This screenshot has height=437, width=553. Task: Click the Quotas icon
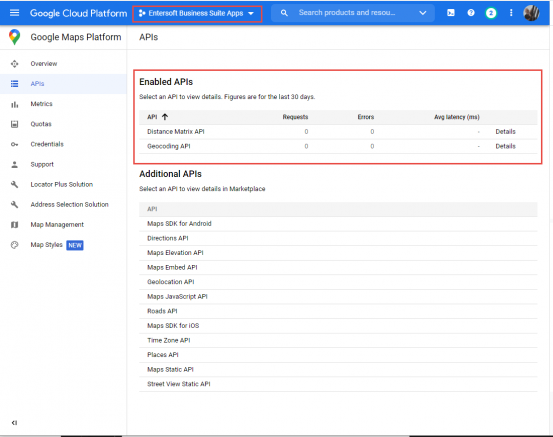point(14,124)
